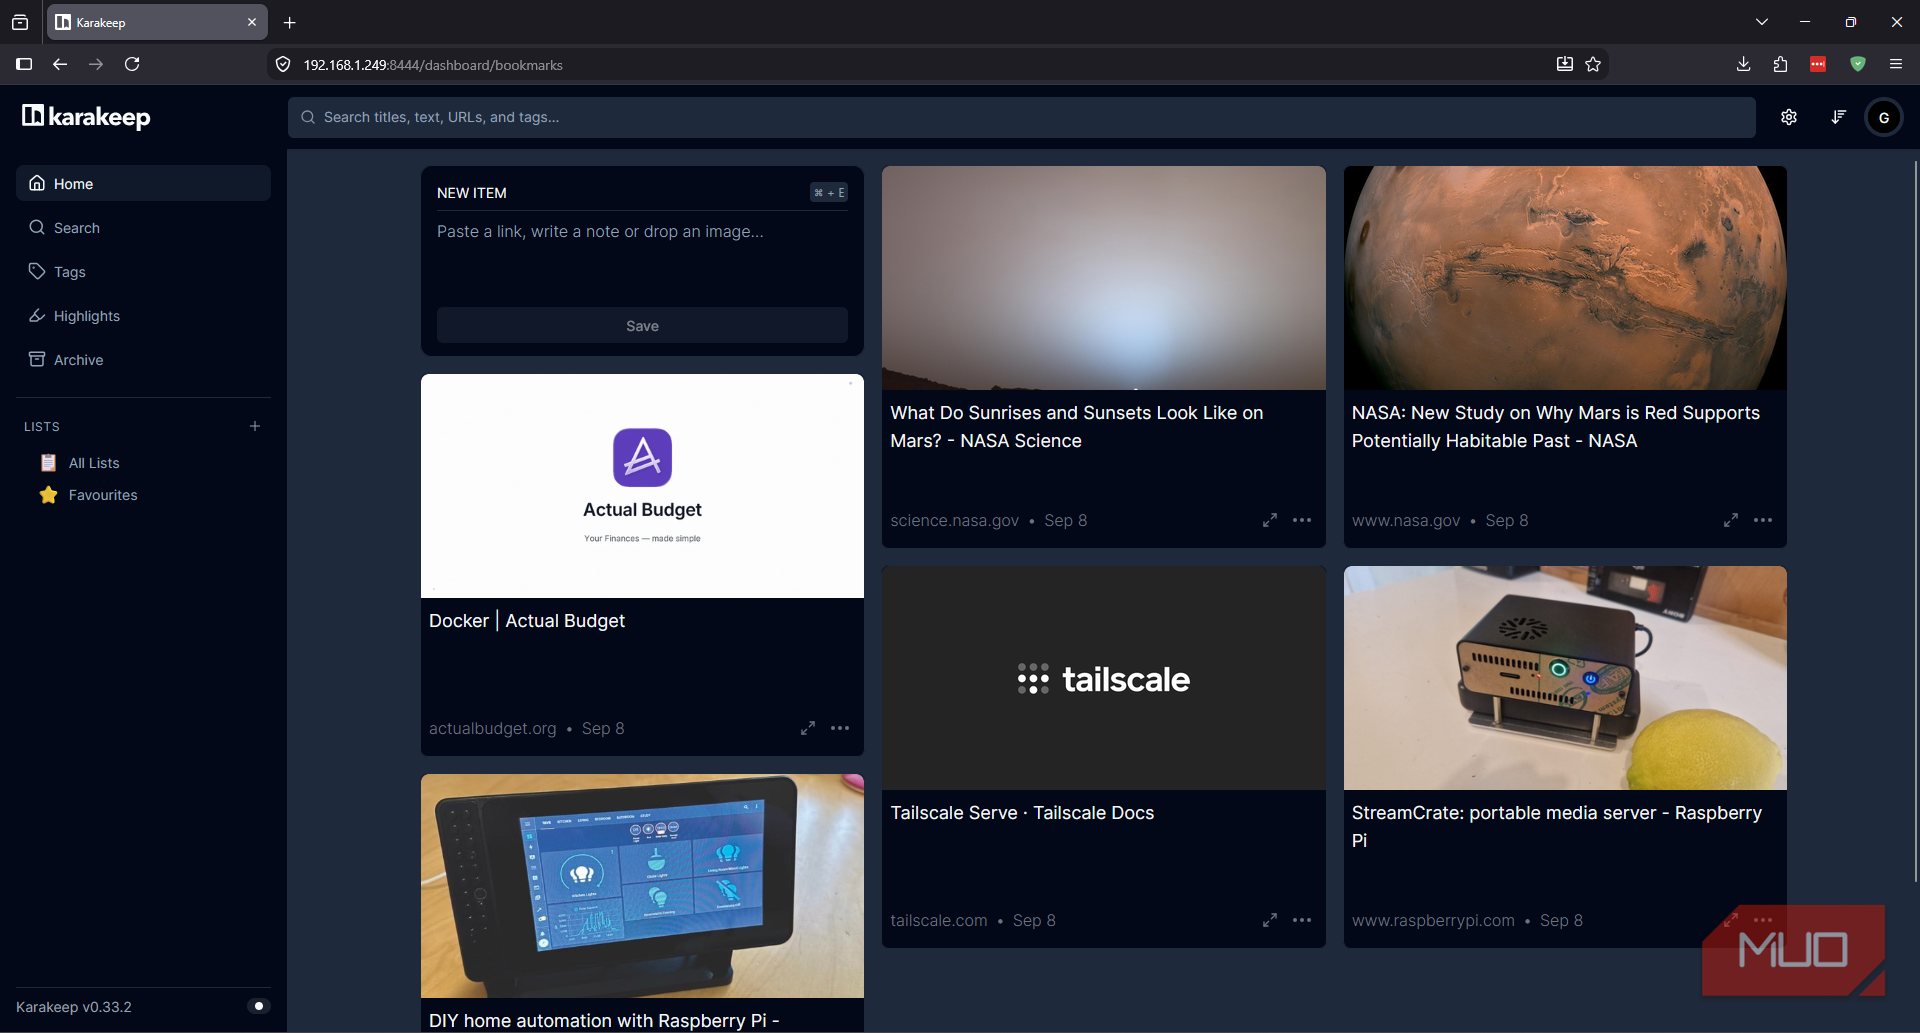This screenshot has height=1033, width=1920.
Task: Open All Lists
Action: [94, 463]
